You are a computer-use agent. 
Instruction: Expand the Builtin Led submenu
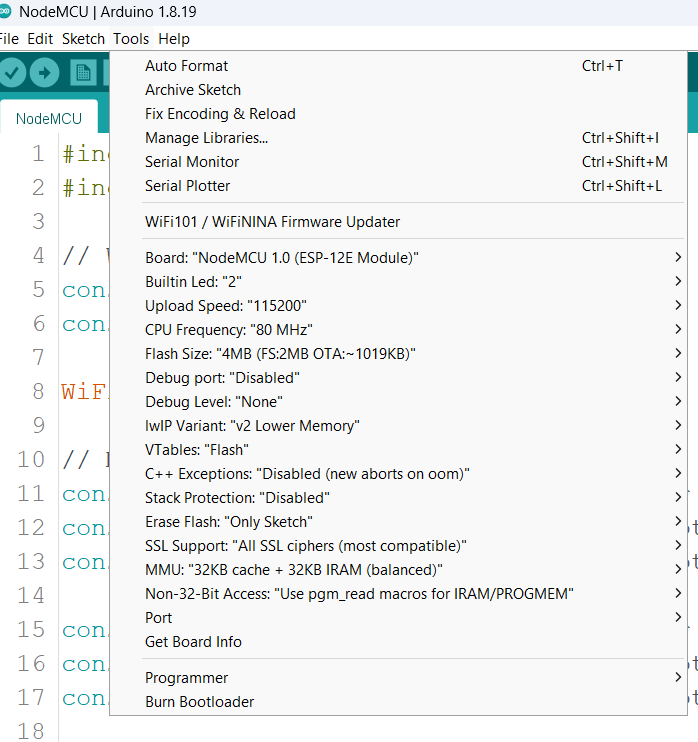pos(398,282)
